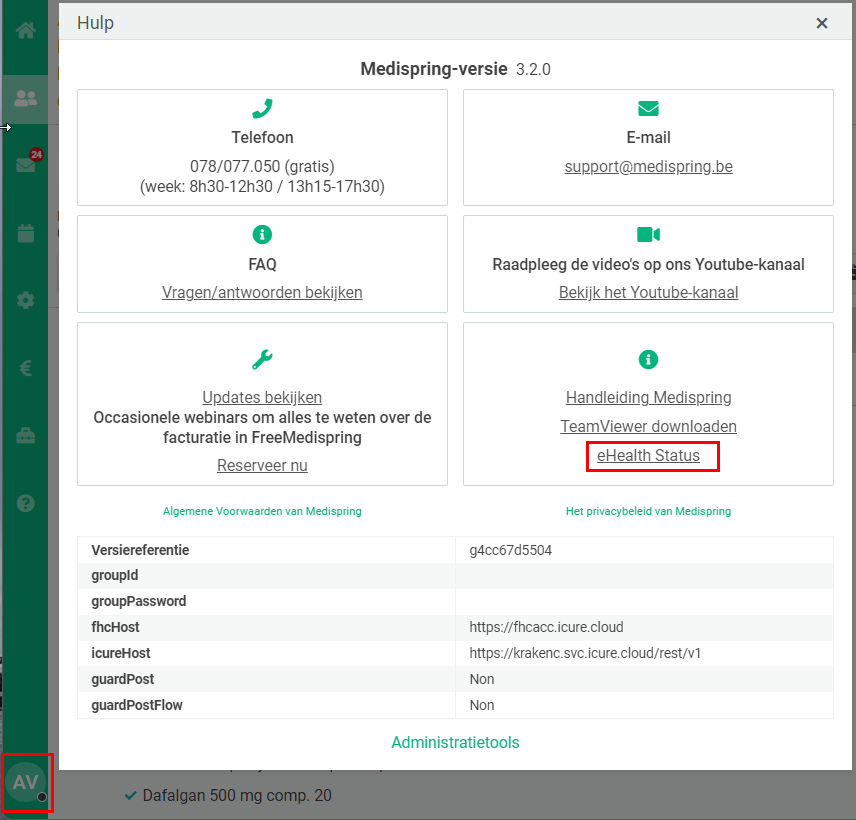The width and height of the screenshot is (856, 820).
Task: Click the guardPostFlow Non value
Action: point(482,705)
